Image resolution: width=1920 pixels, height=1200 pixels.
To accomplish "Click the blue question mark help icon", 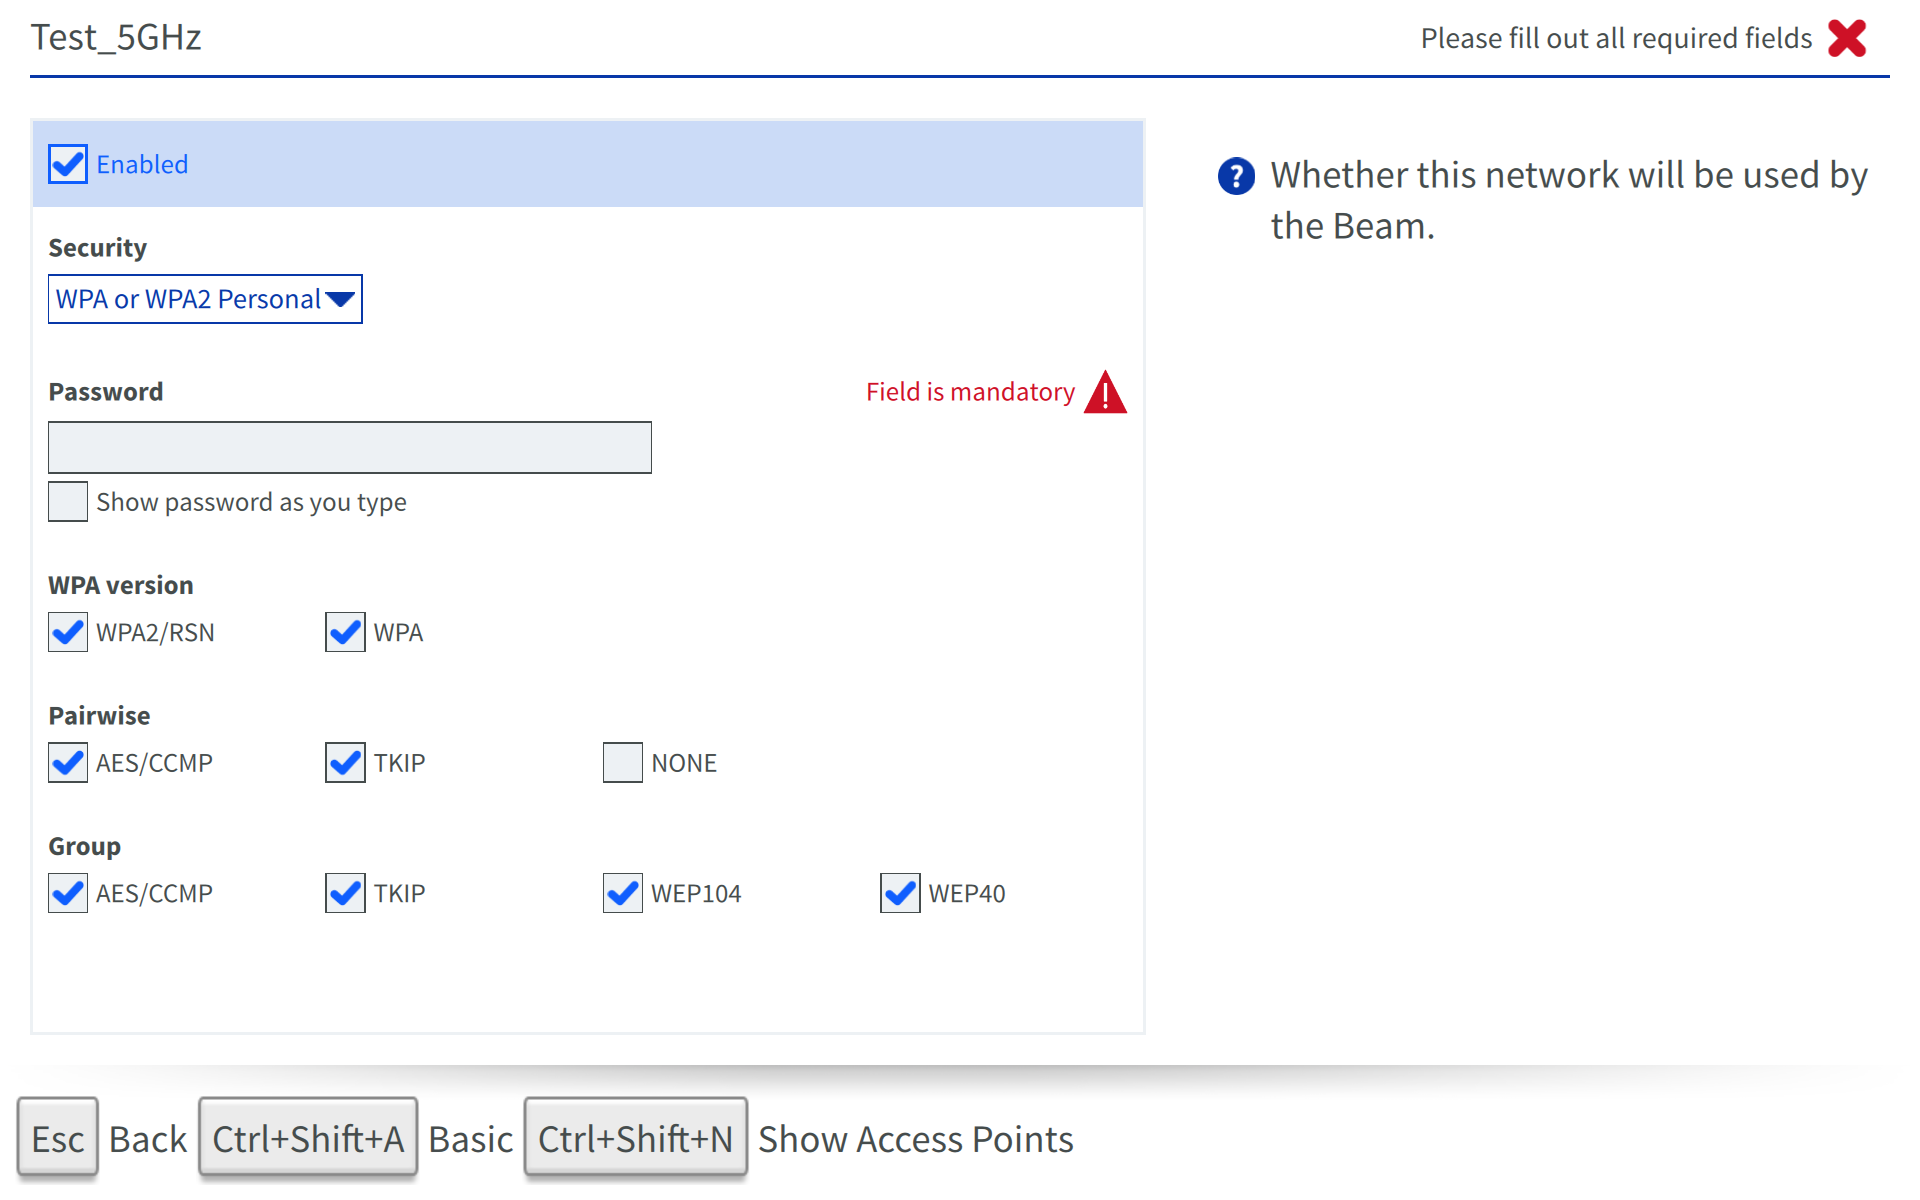I will point(1236,176).
